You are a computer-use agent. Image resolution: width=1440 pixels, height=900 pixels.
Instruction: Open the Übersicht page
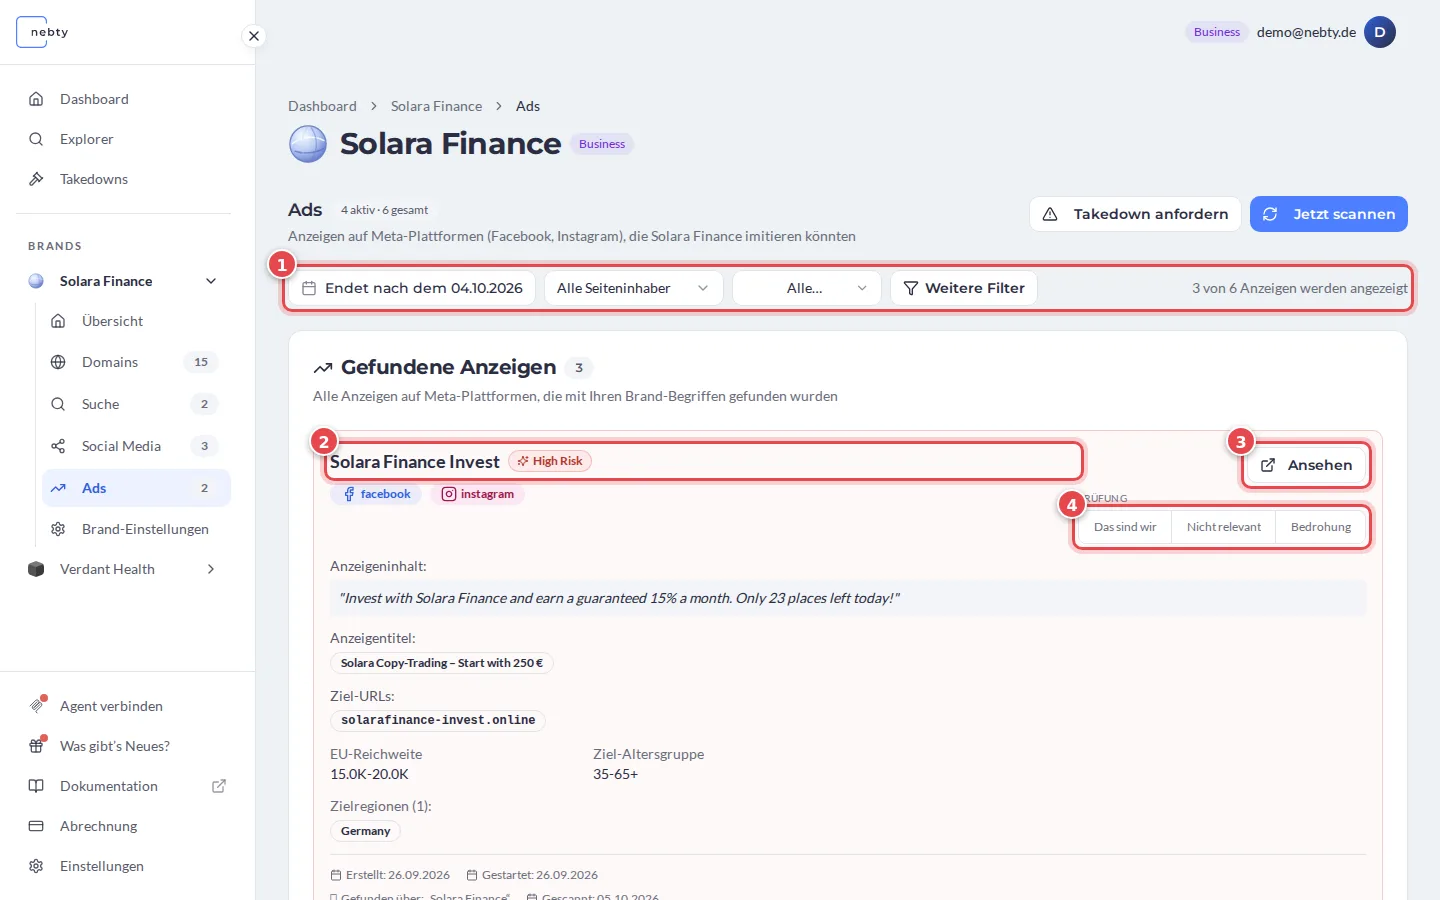click(136, 321)
